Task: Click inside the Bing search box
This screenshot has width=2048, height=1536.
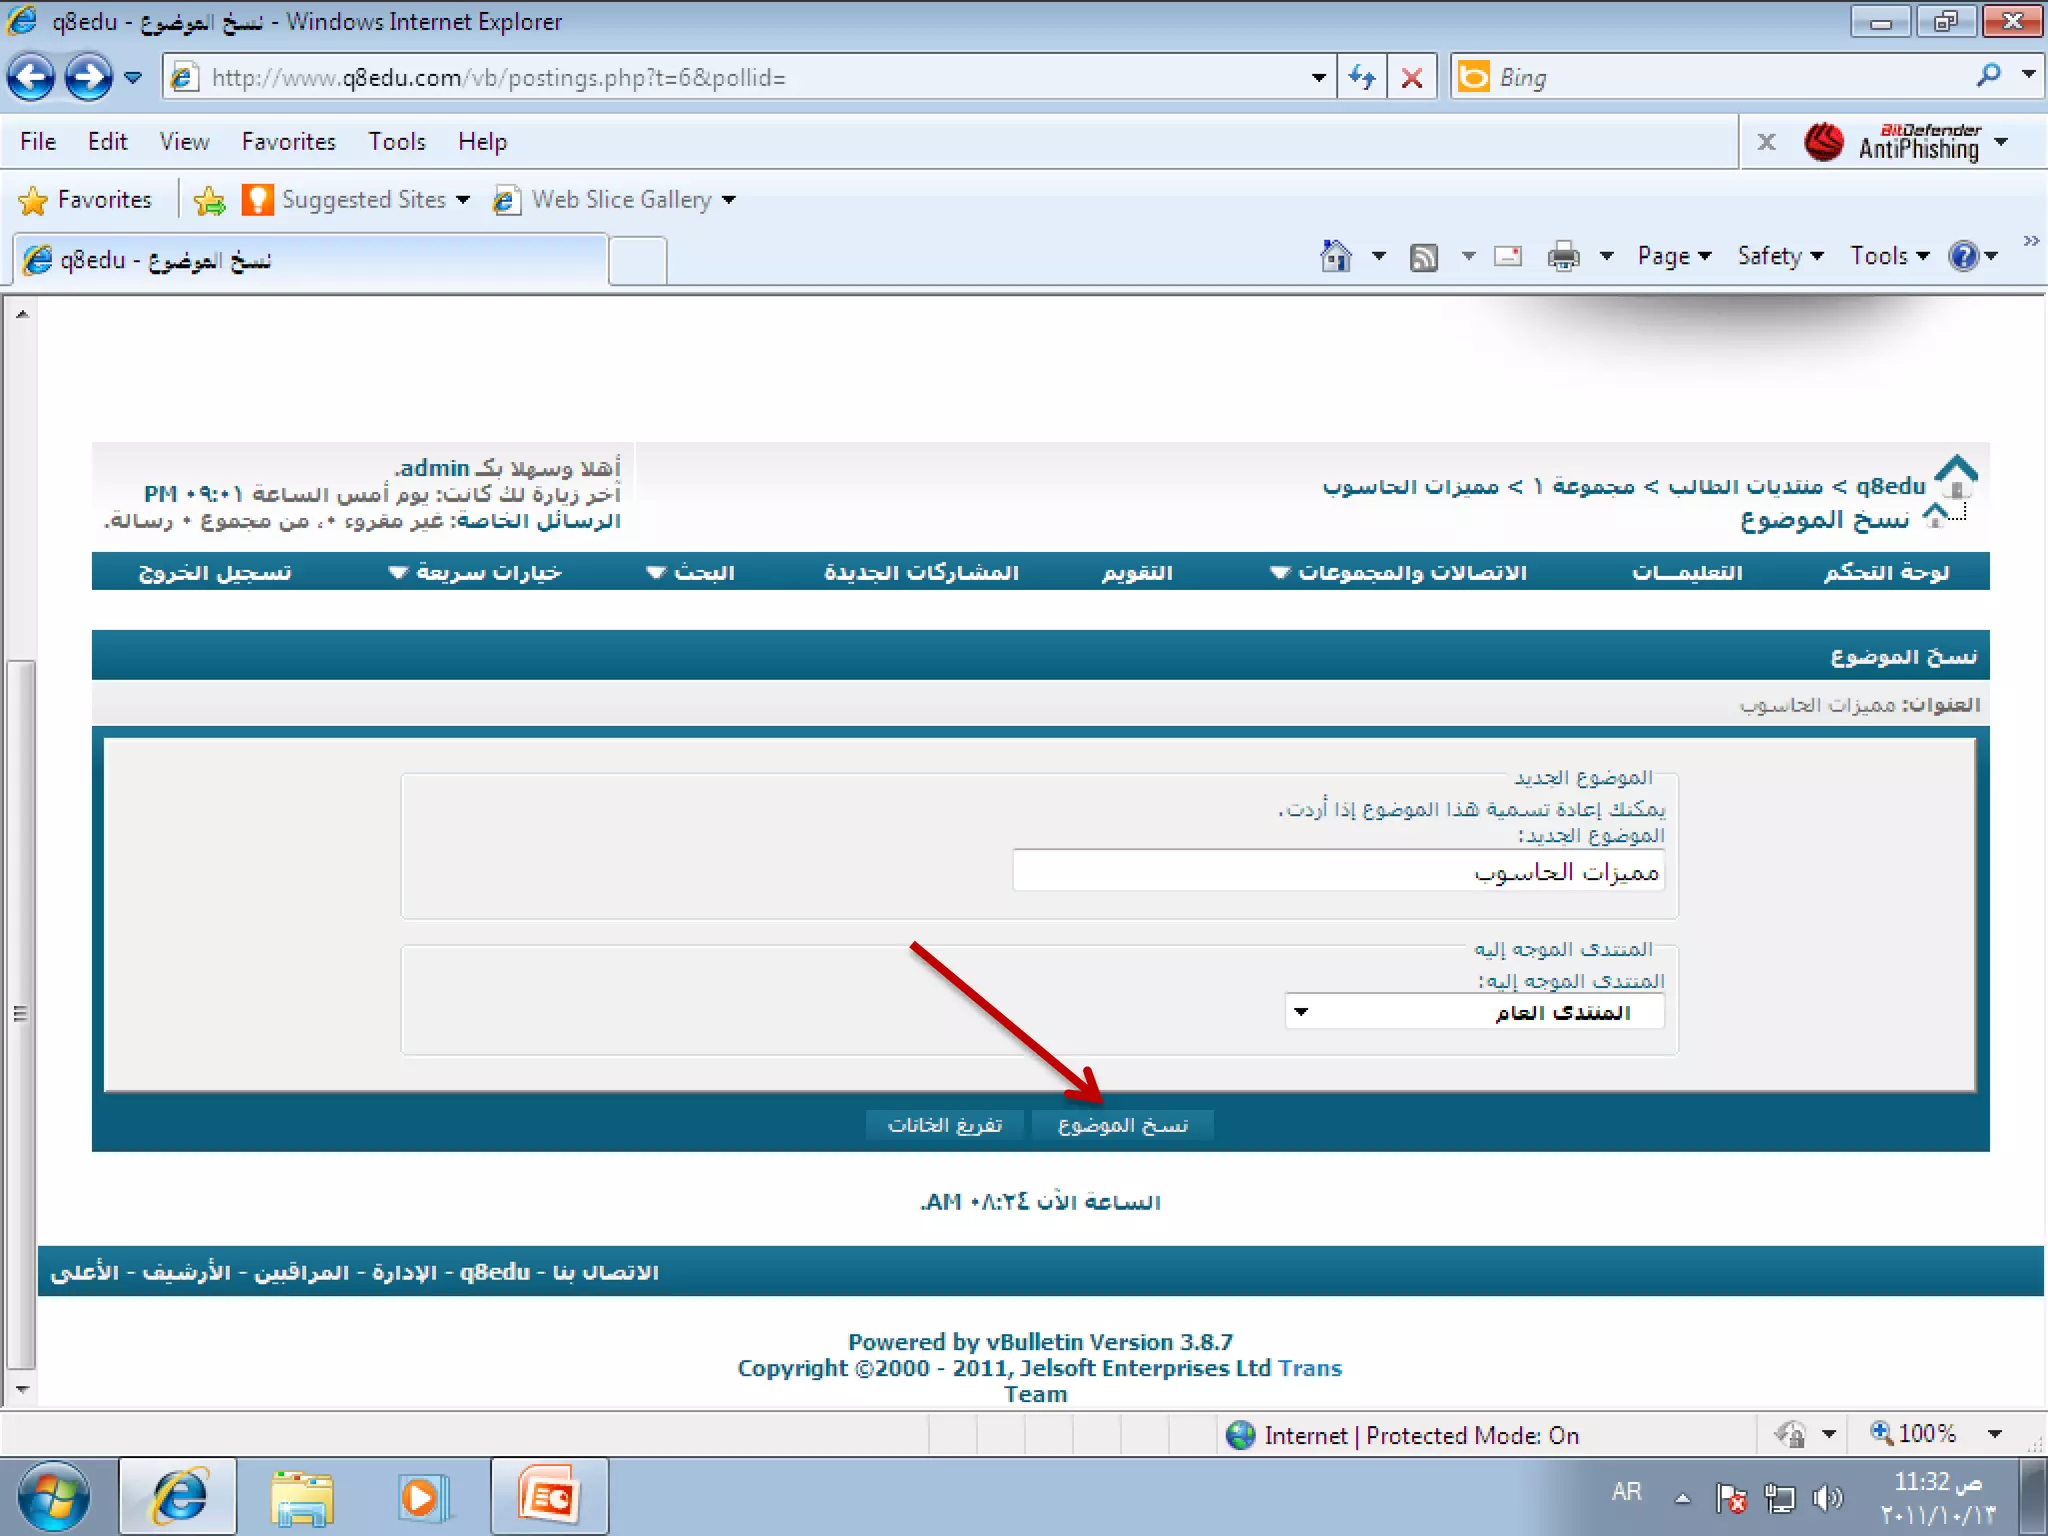Action: [x=1730, y=78]
